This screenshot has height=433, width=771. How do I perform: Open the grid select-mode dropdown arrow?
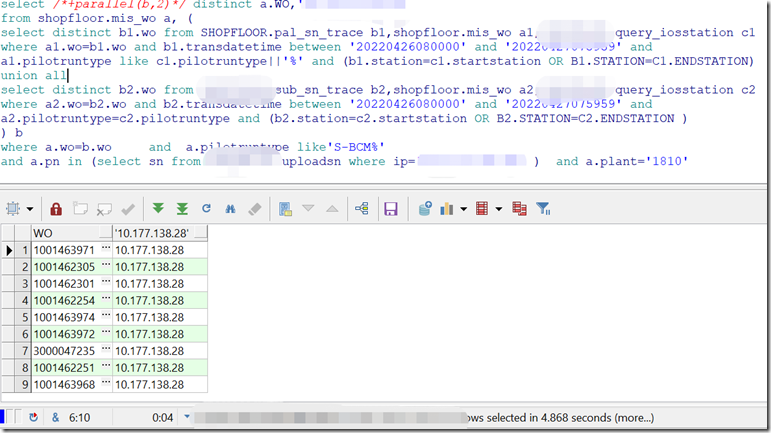(30, 209)
